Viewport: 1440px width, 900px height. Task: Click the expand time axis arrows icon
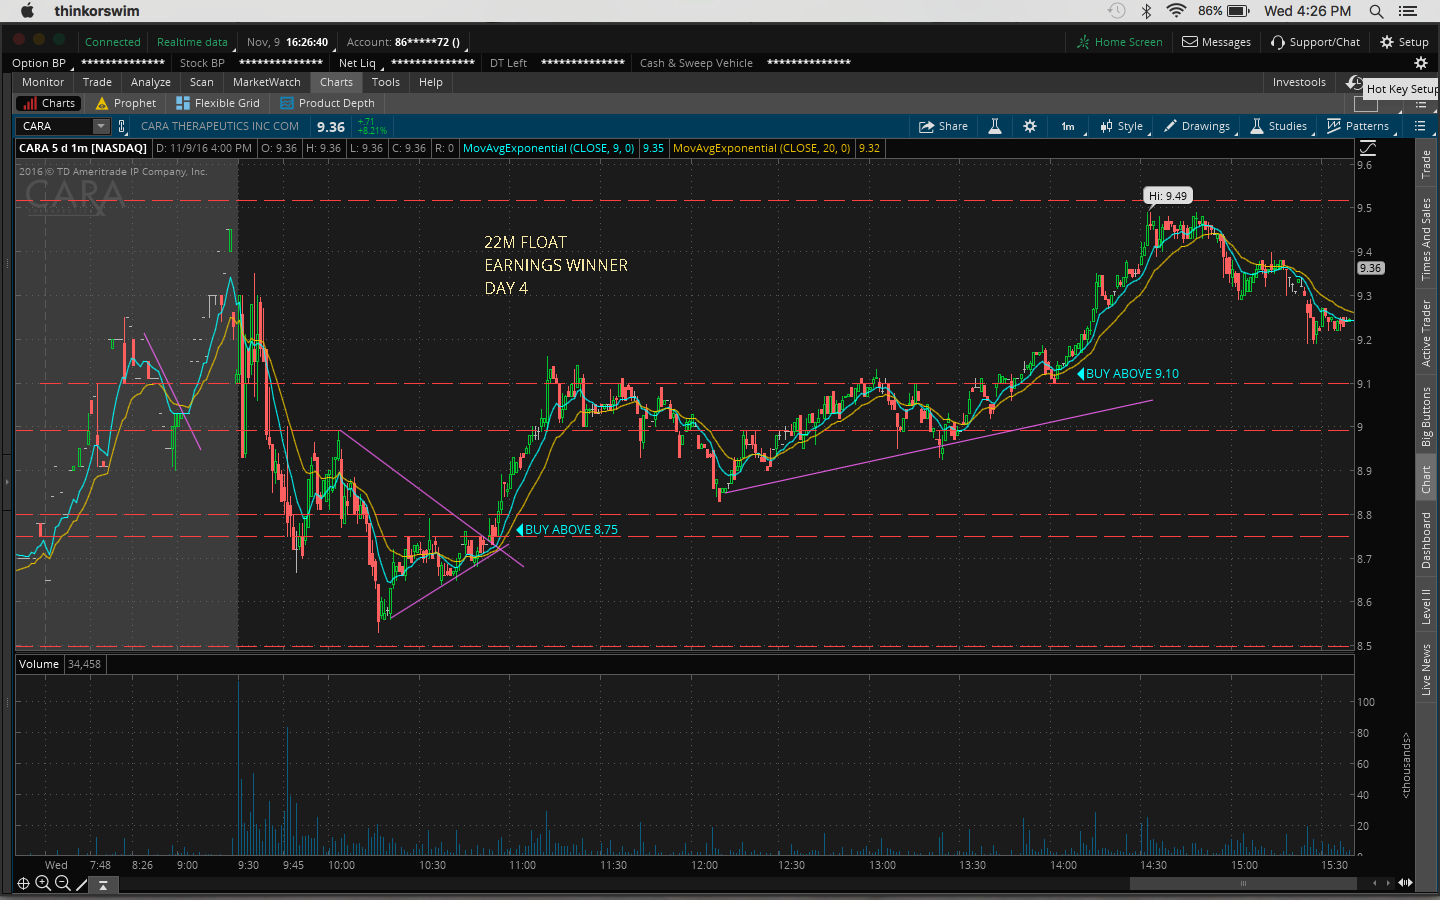pos(1405,883)
